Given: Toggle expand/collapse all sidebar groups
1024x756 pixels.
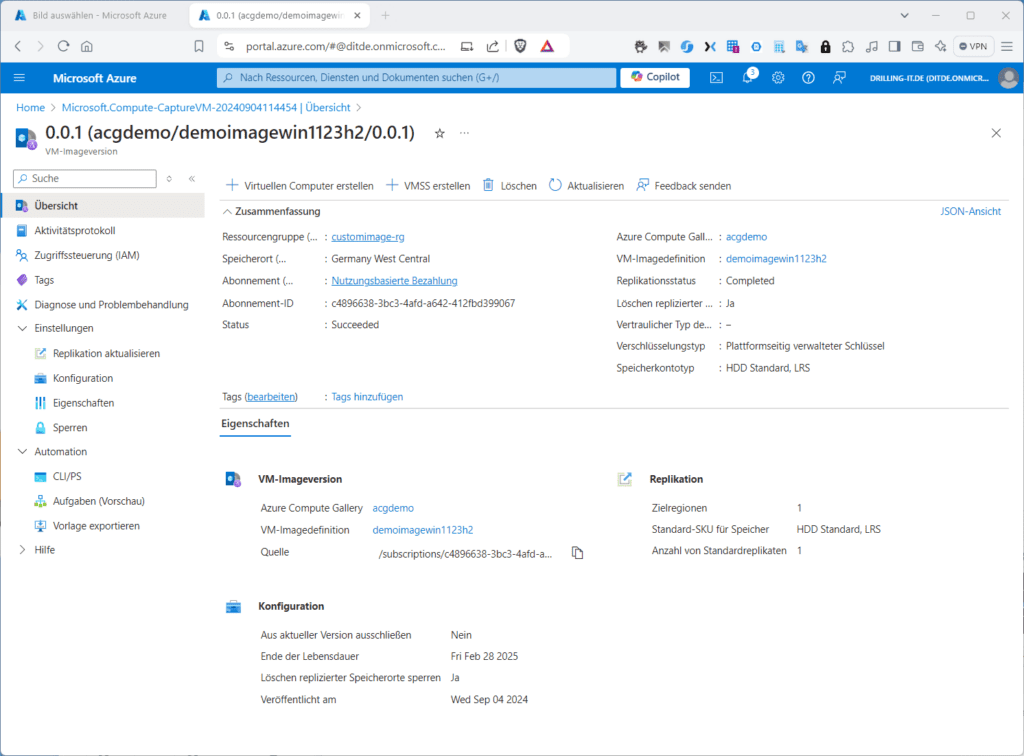Looking at the screenshot, I should (169, 178).
